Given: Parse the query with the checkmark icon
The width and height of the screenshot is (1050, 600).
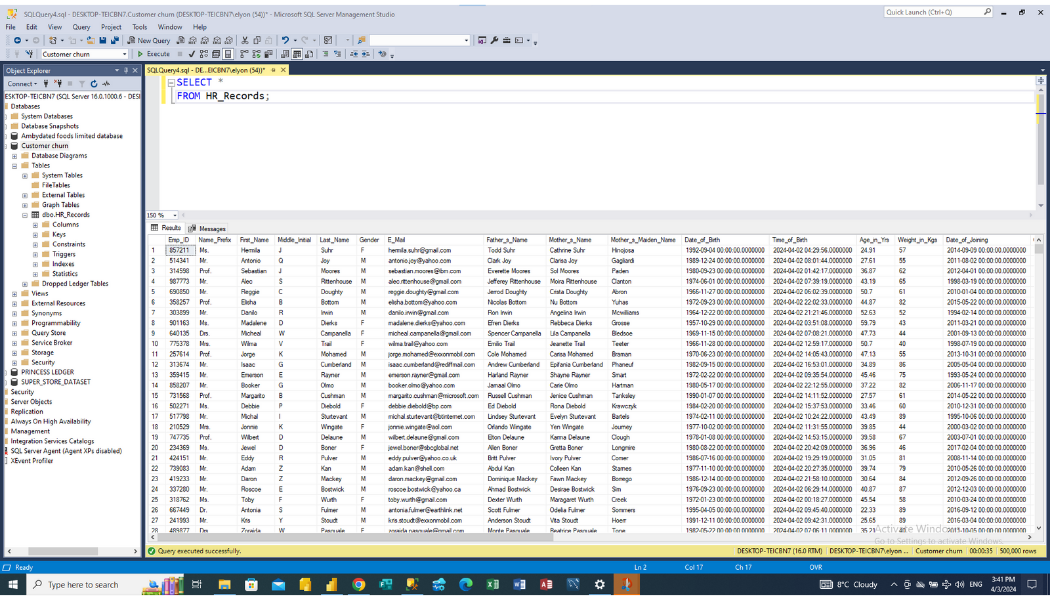Looking at the screenshot, I should pos(191,52).
